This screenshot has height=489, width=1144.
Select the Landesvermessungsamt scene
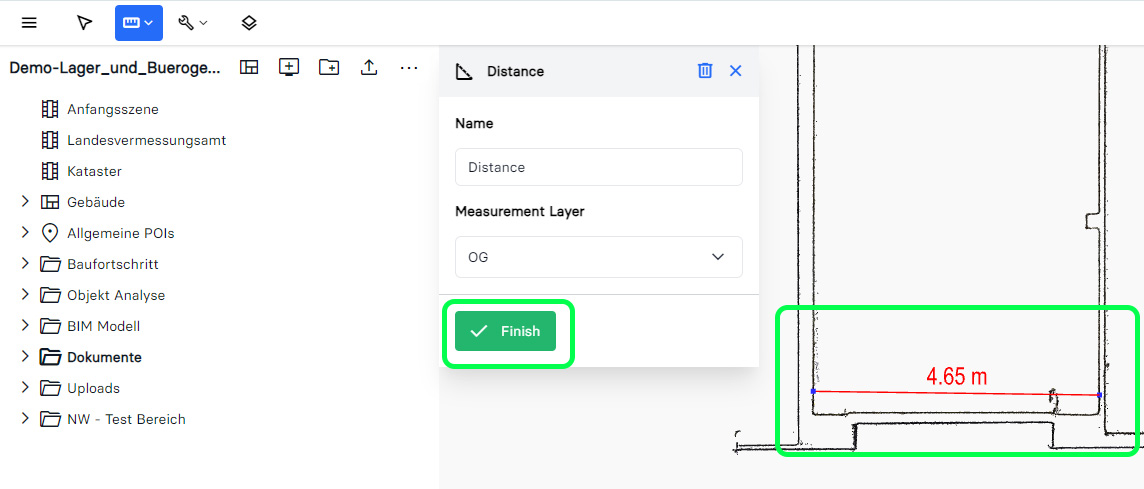146,140
